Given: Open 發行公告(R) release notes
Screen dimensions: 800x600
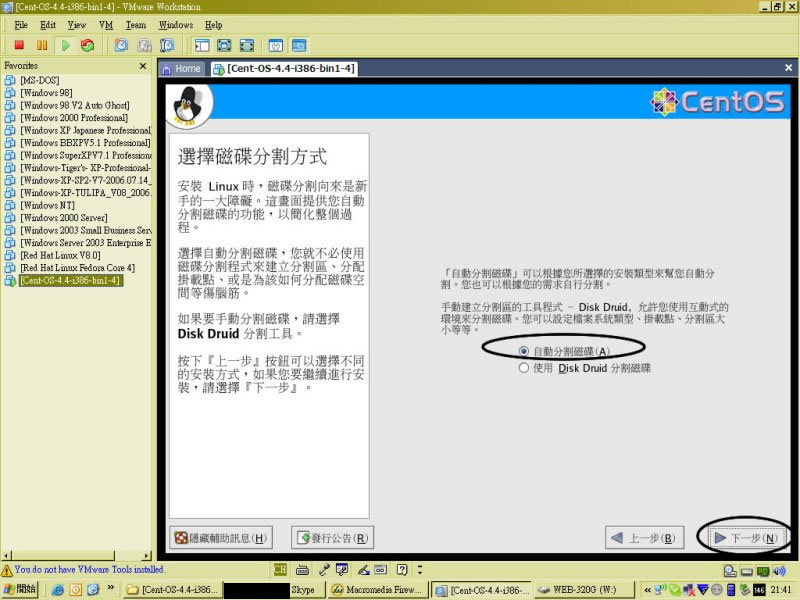Looking at the screenshot, I should tap(333, 538).
